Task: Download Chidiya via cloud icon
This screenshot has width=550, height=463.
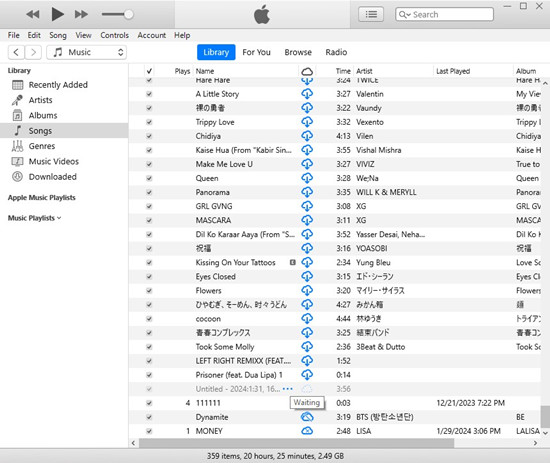Action: (307, 136)
